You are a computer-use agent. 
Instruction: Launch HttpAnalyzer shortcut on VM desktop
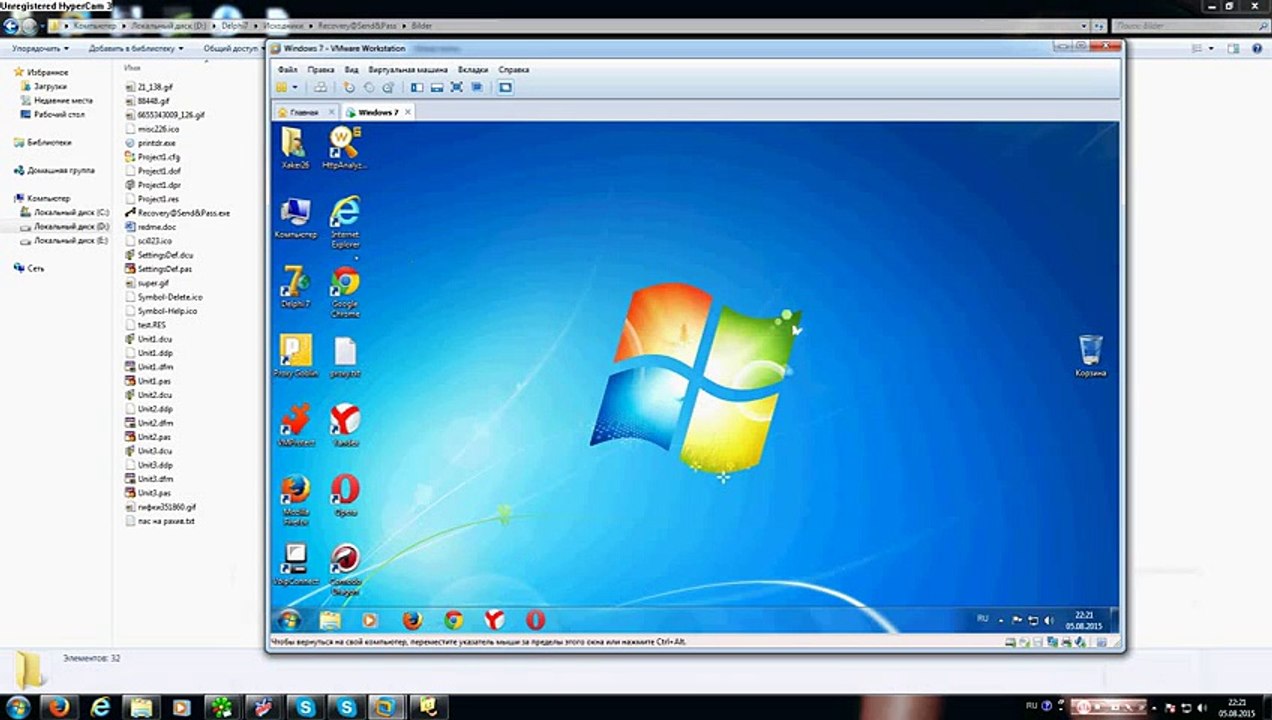click(344, 148)
